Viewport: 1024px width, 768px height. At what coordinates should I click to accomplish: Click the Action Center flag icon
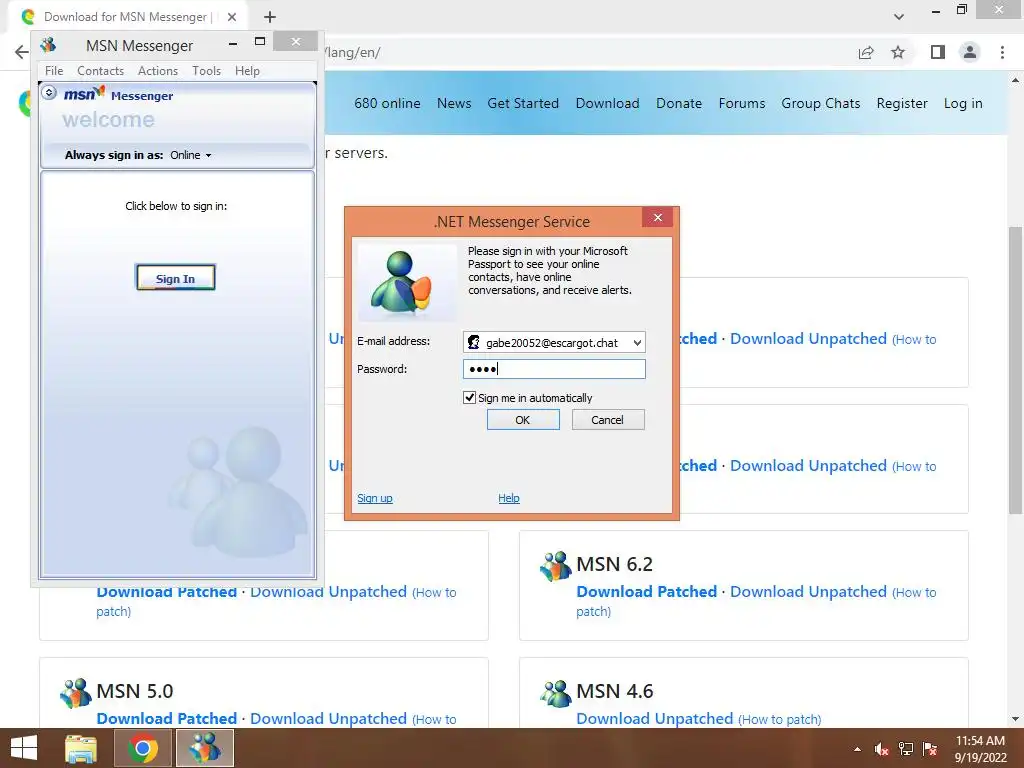tap(930, 749)
